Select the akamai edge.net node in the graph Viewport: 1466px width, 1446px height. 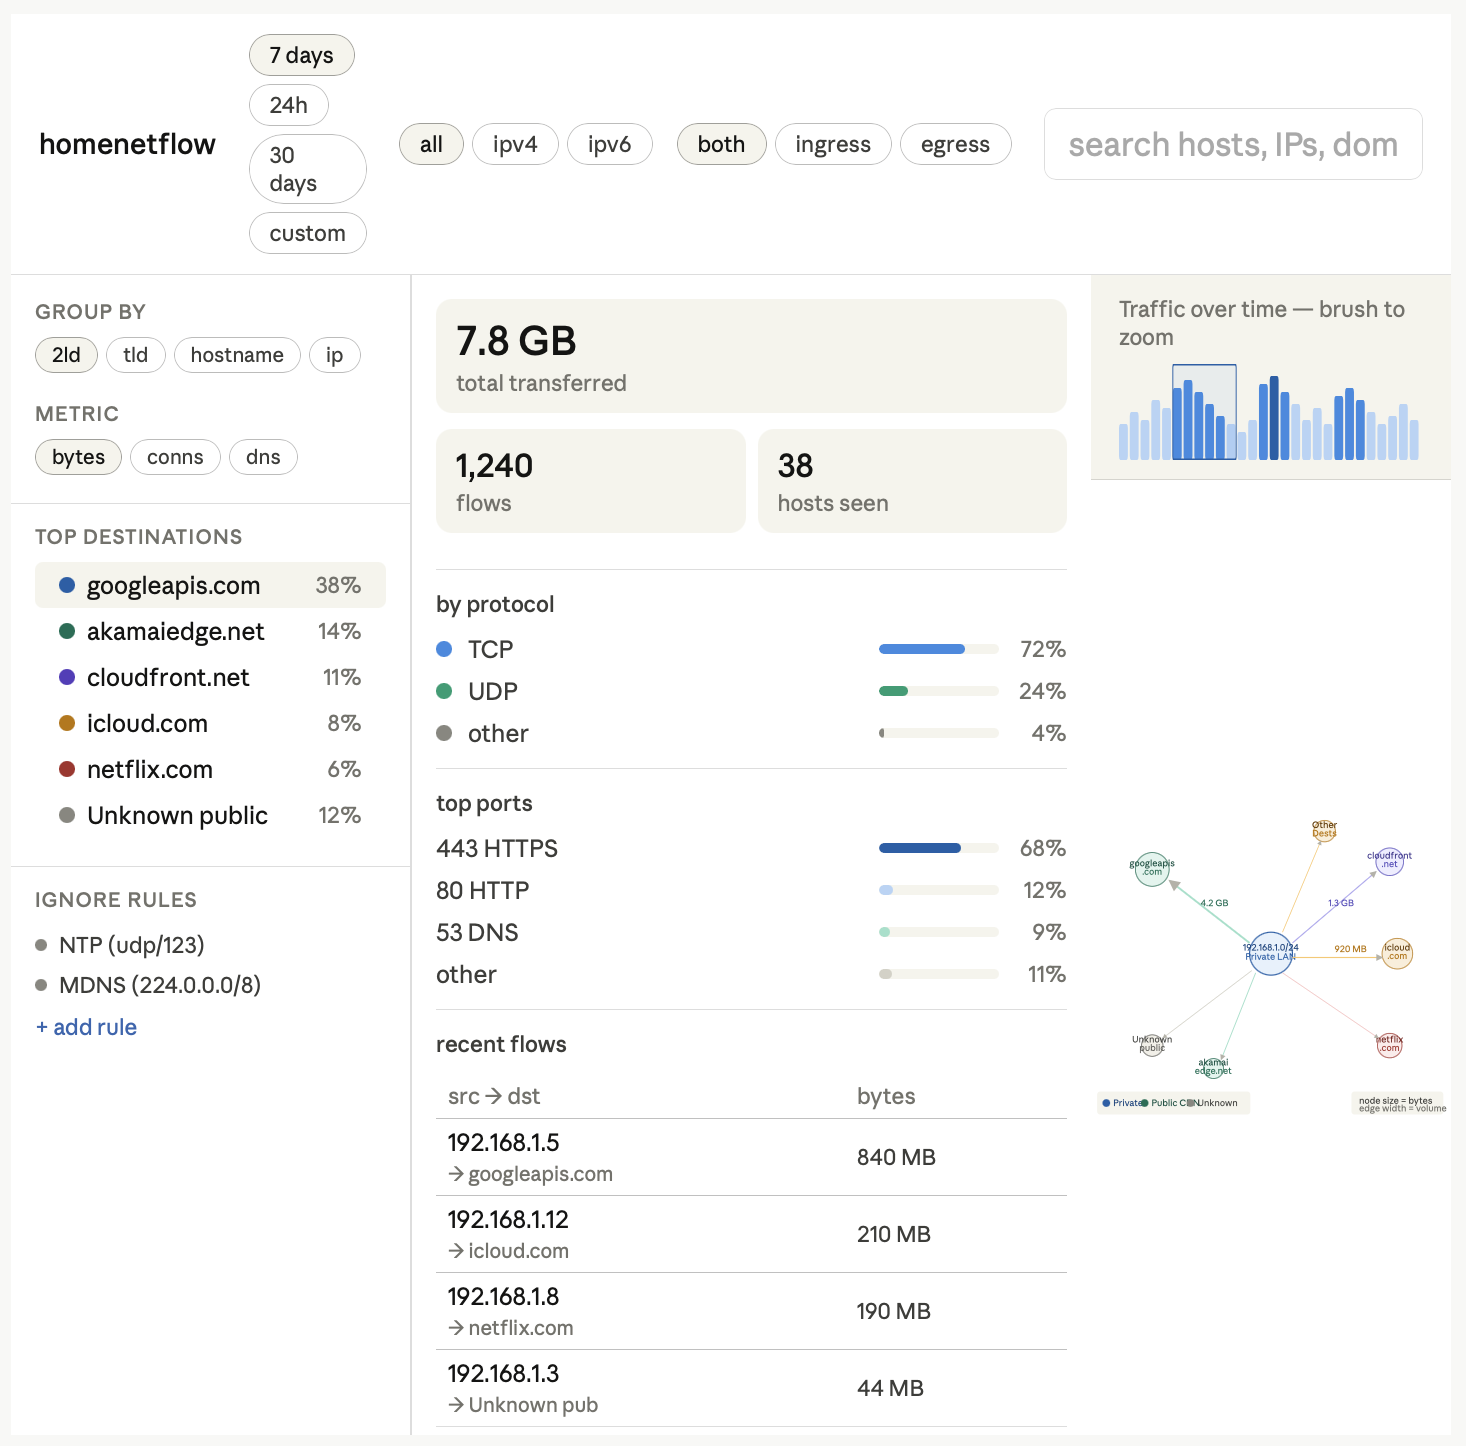1213,1066
